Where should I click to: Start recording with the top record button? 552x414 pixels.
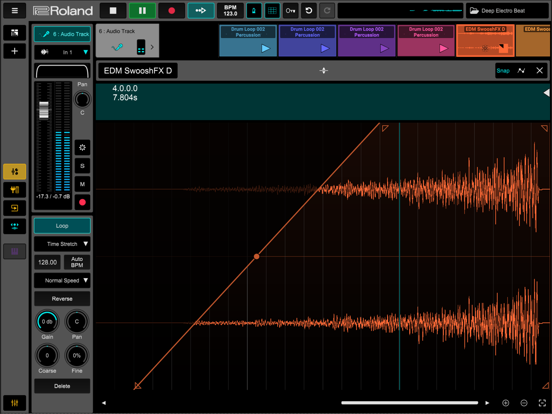171,11
